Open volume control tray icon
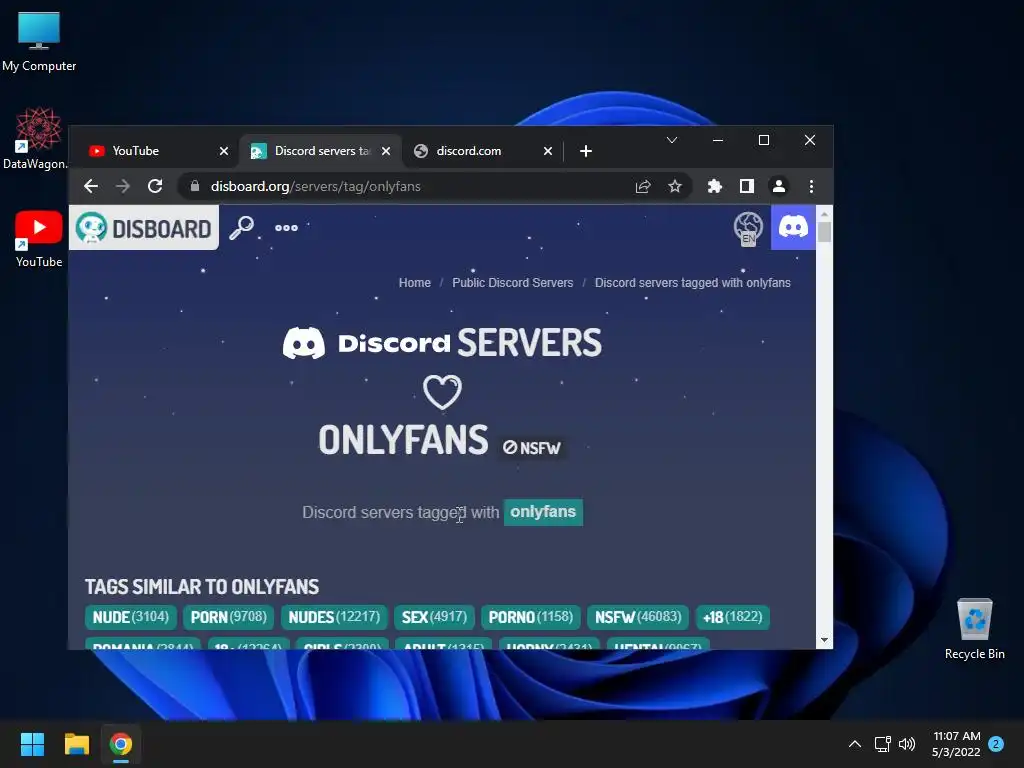This screenshot has height=768, width=1024. [x=907, y=744]
